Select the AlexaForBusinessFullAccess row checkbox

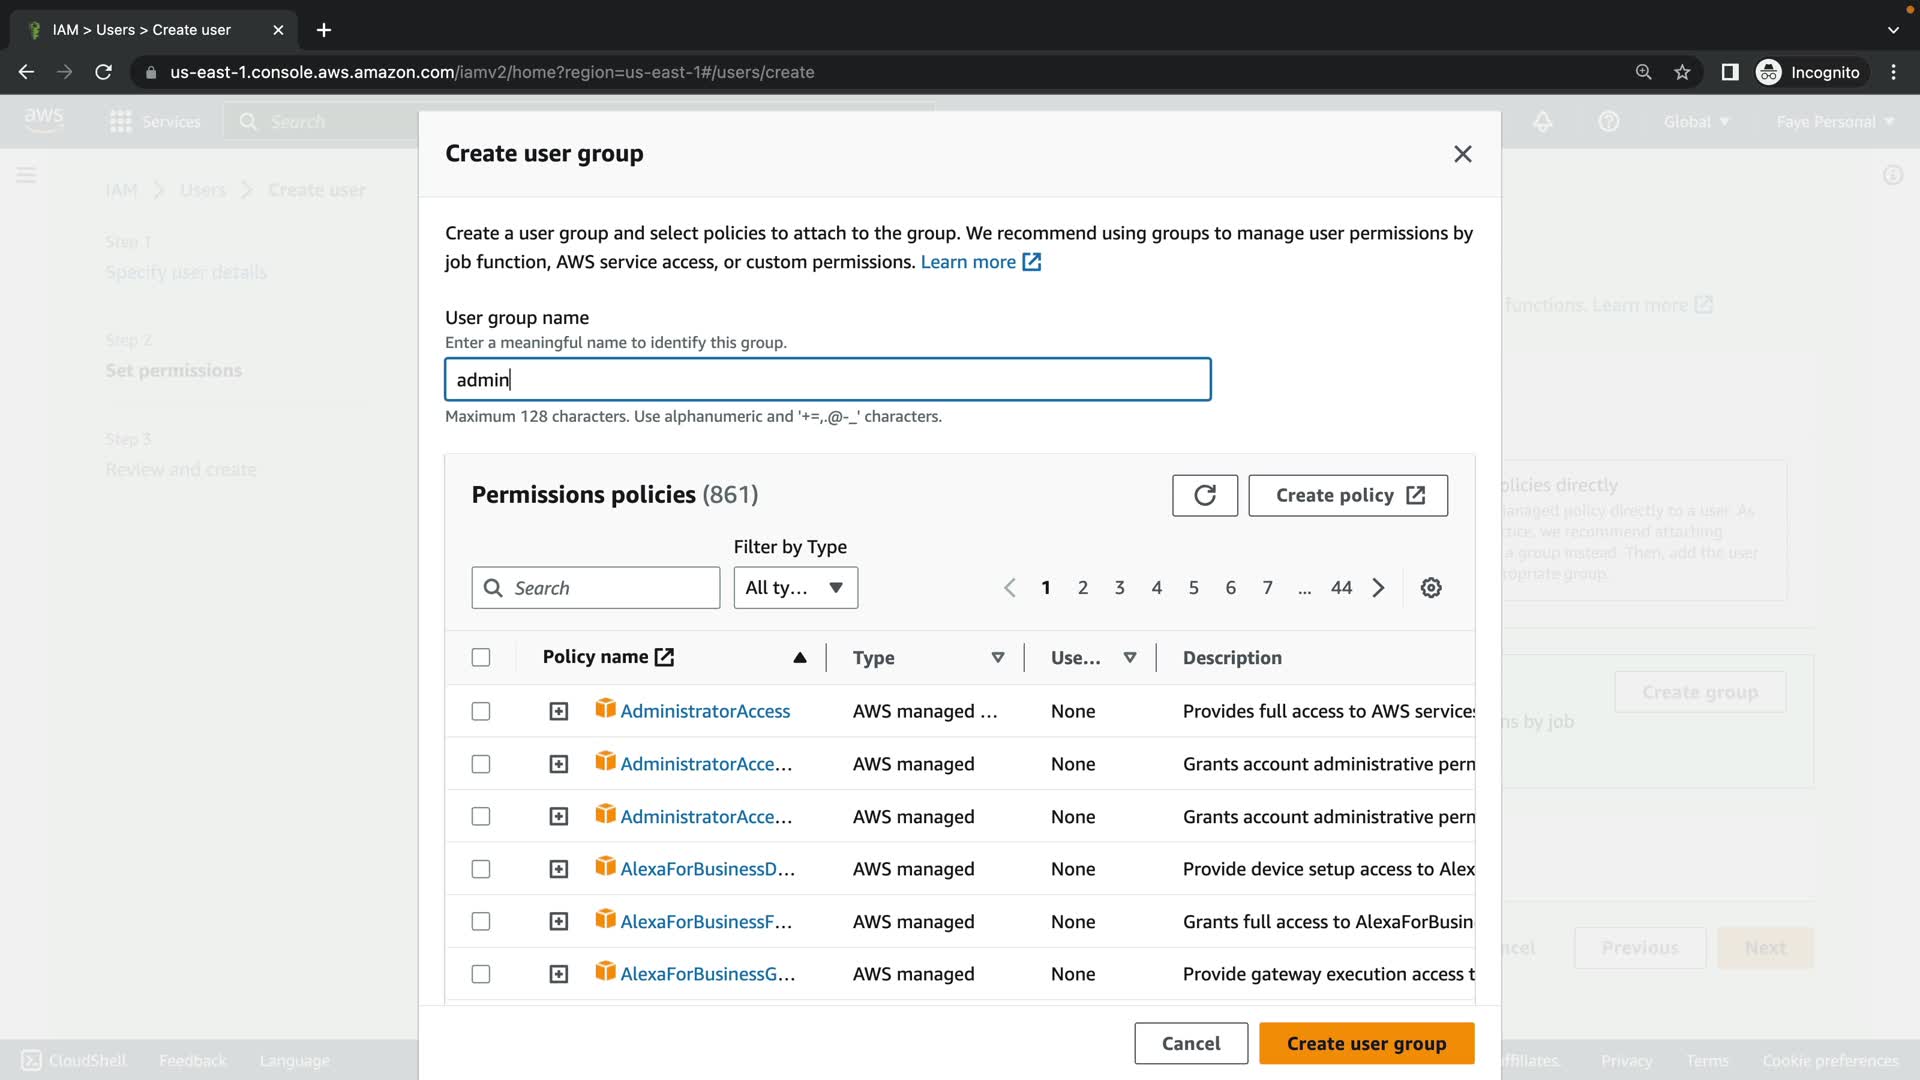point(481,922)
